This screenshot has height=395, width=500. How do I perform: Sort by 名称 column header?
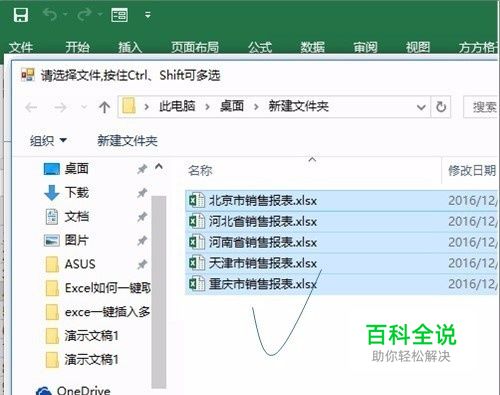pyautogui.click(x=200, y=171)
